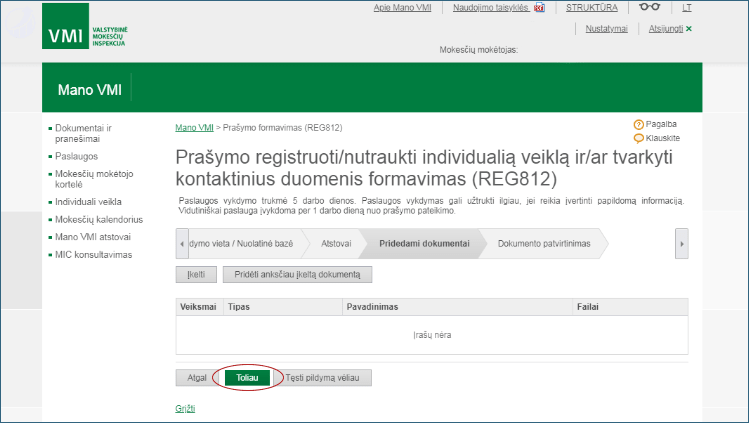Open Paslaugos menu item

coord(76,156)
